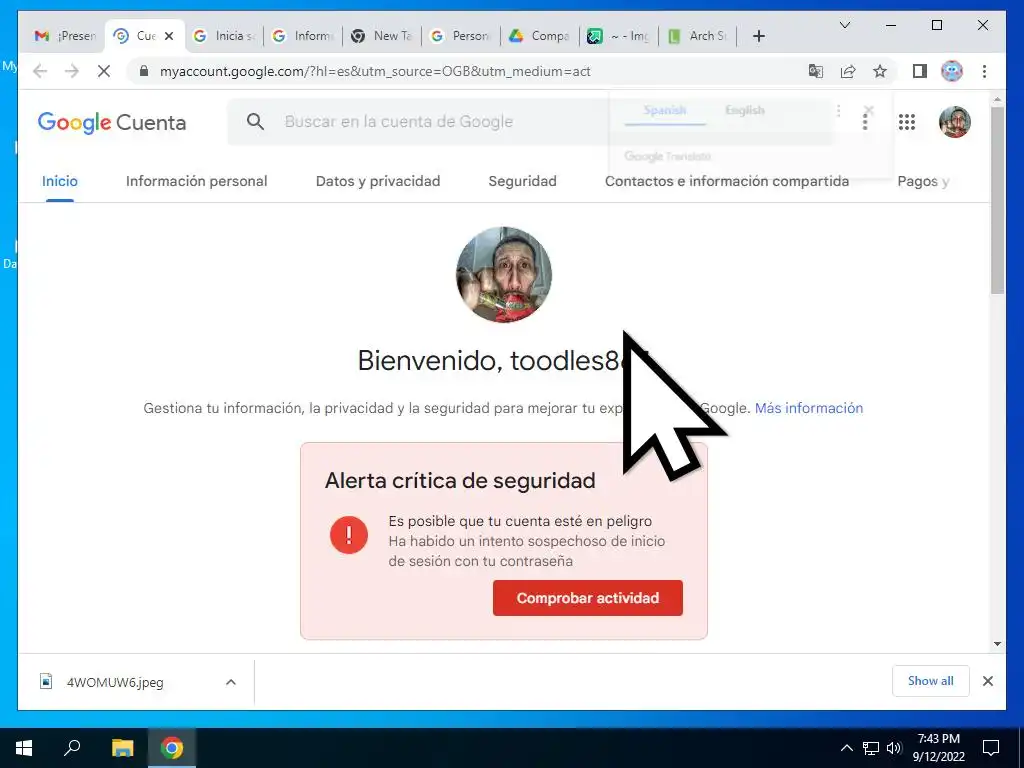Screen dimensions: 1024x768
Task: Click the Chrome taskbar icon
Action: pyautogui.click(x=172, y=748)
